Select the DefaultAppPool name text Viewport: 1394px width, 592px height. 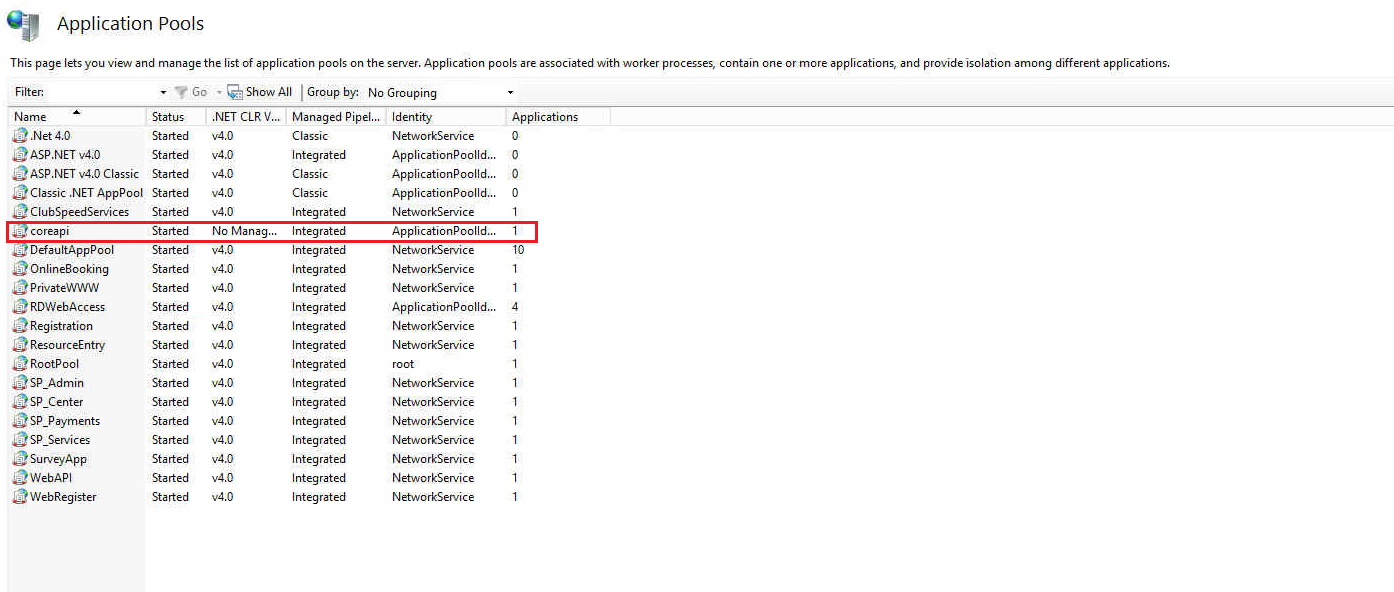point(72,250)
